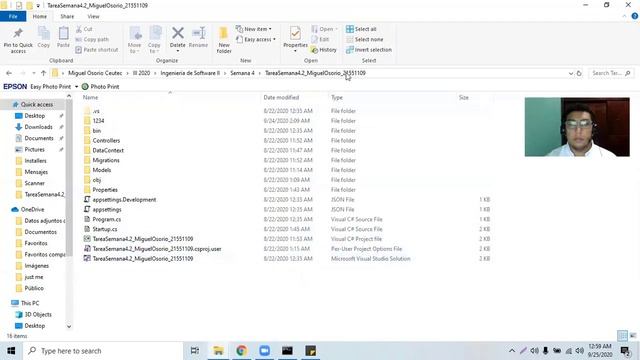Expand the address bar history dropdown

571,73
